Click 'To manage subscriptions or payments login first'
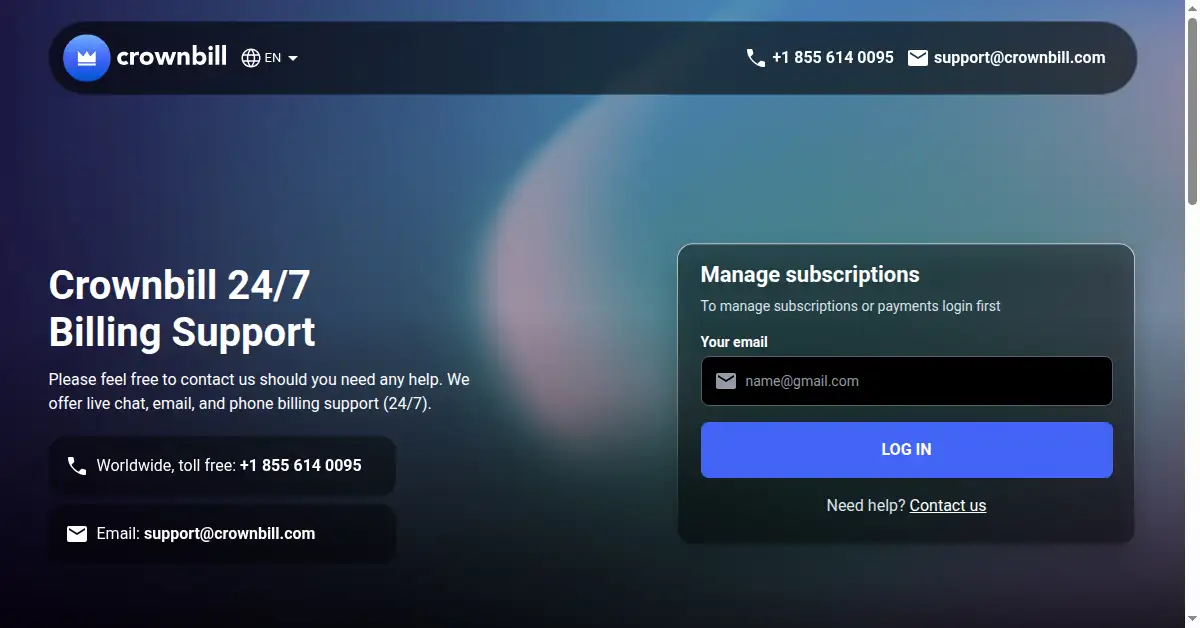This screenshot has width=1200, height=628. 851,306
